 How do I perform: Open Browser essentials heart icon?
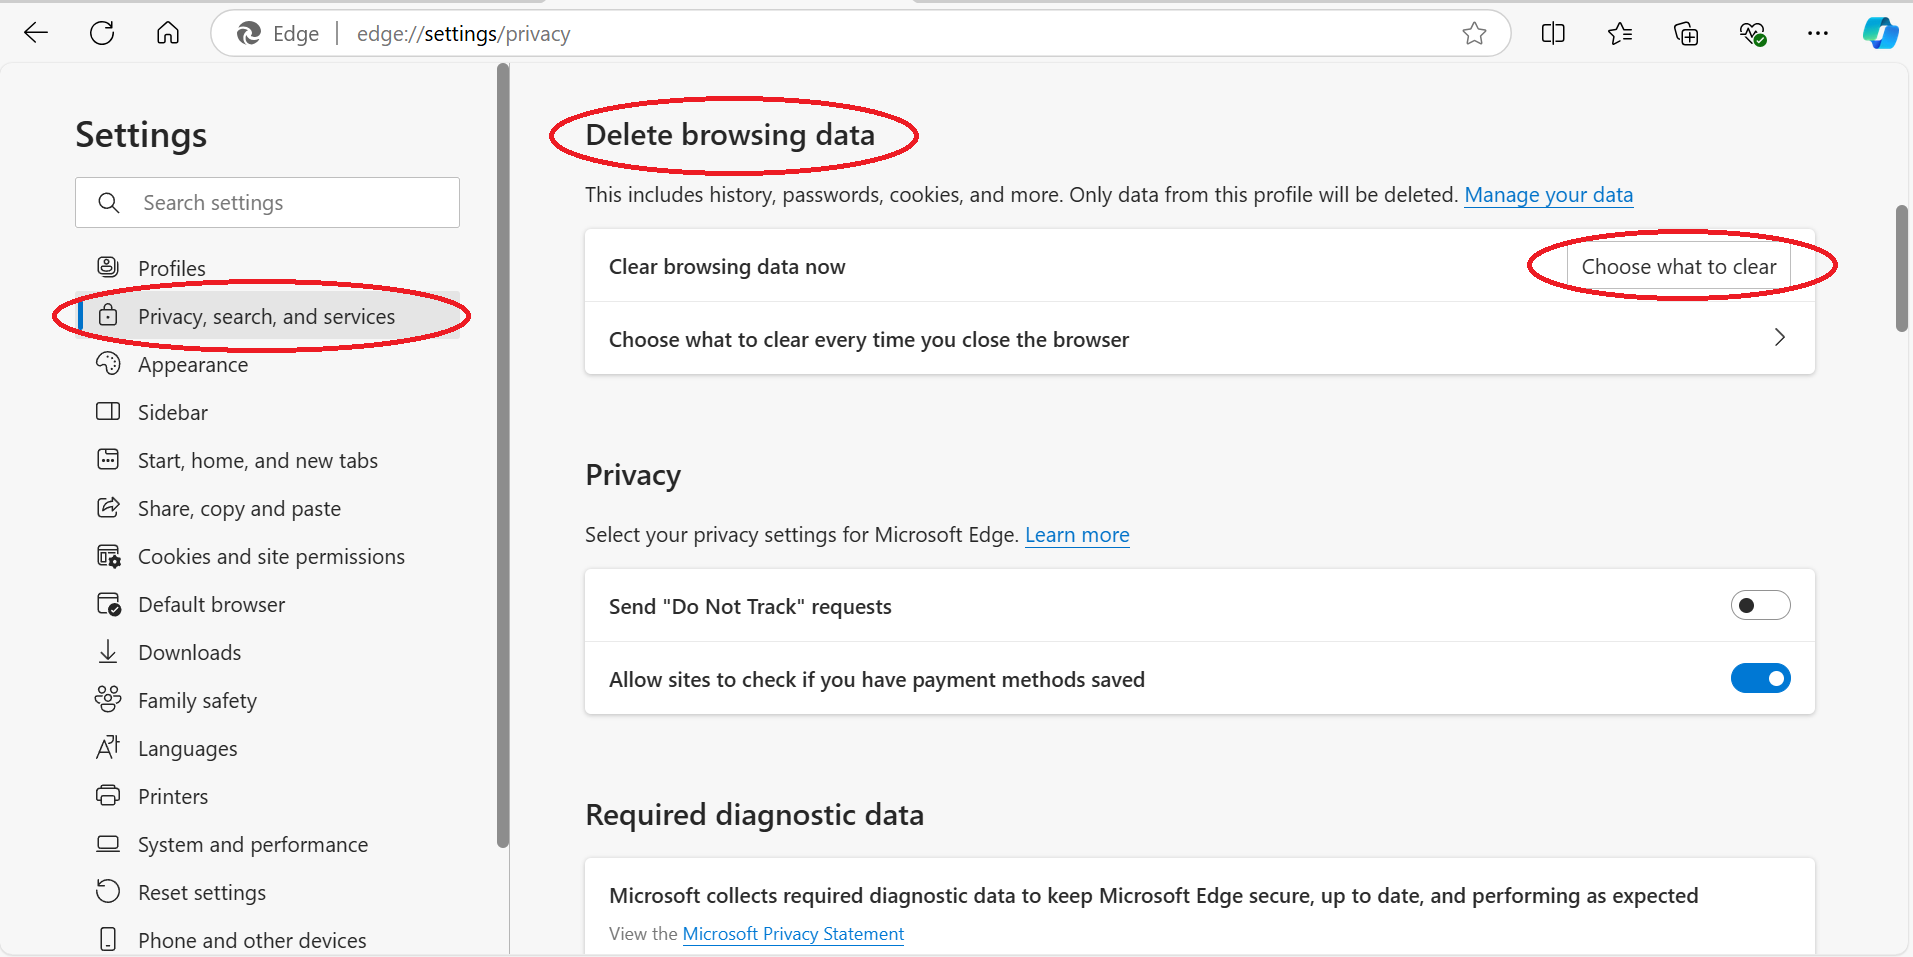1752,34
